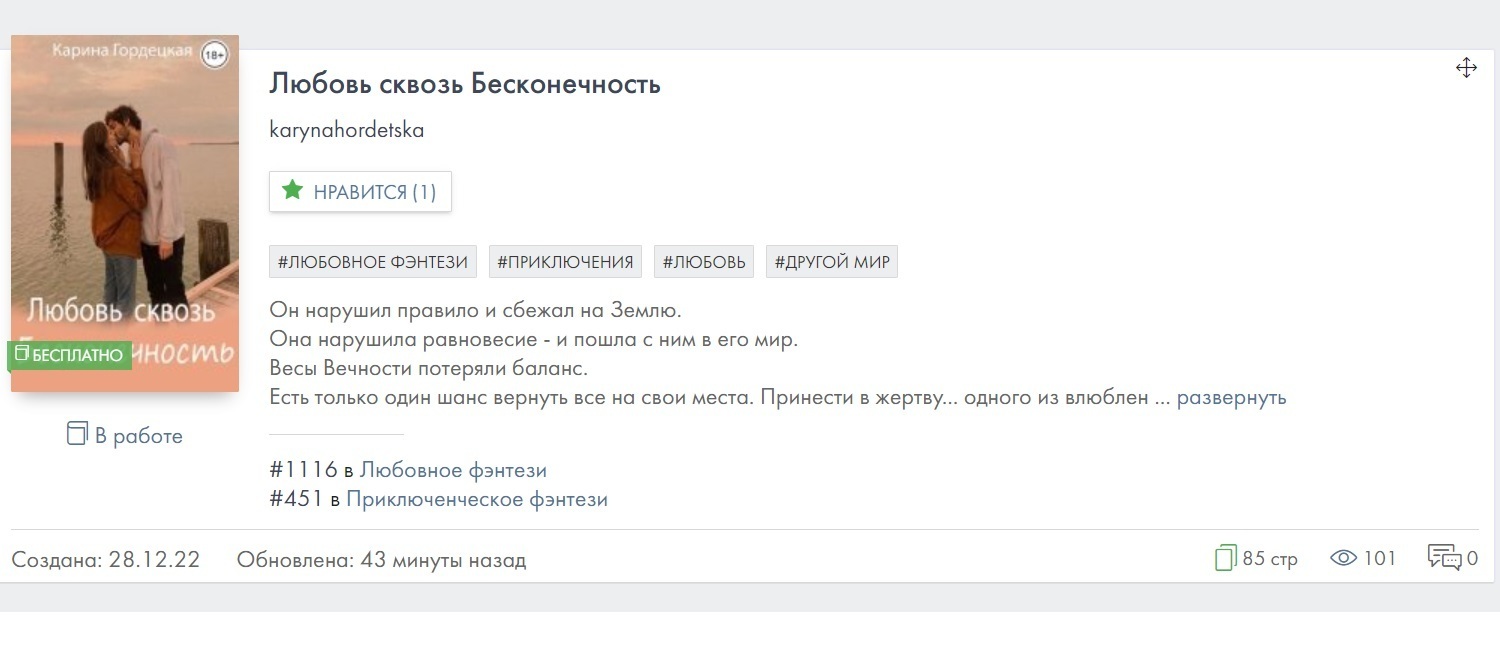Click the 18+ age rating badge
1500x648 pixels.
click(x=214, y=55)
